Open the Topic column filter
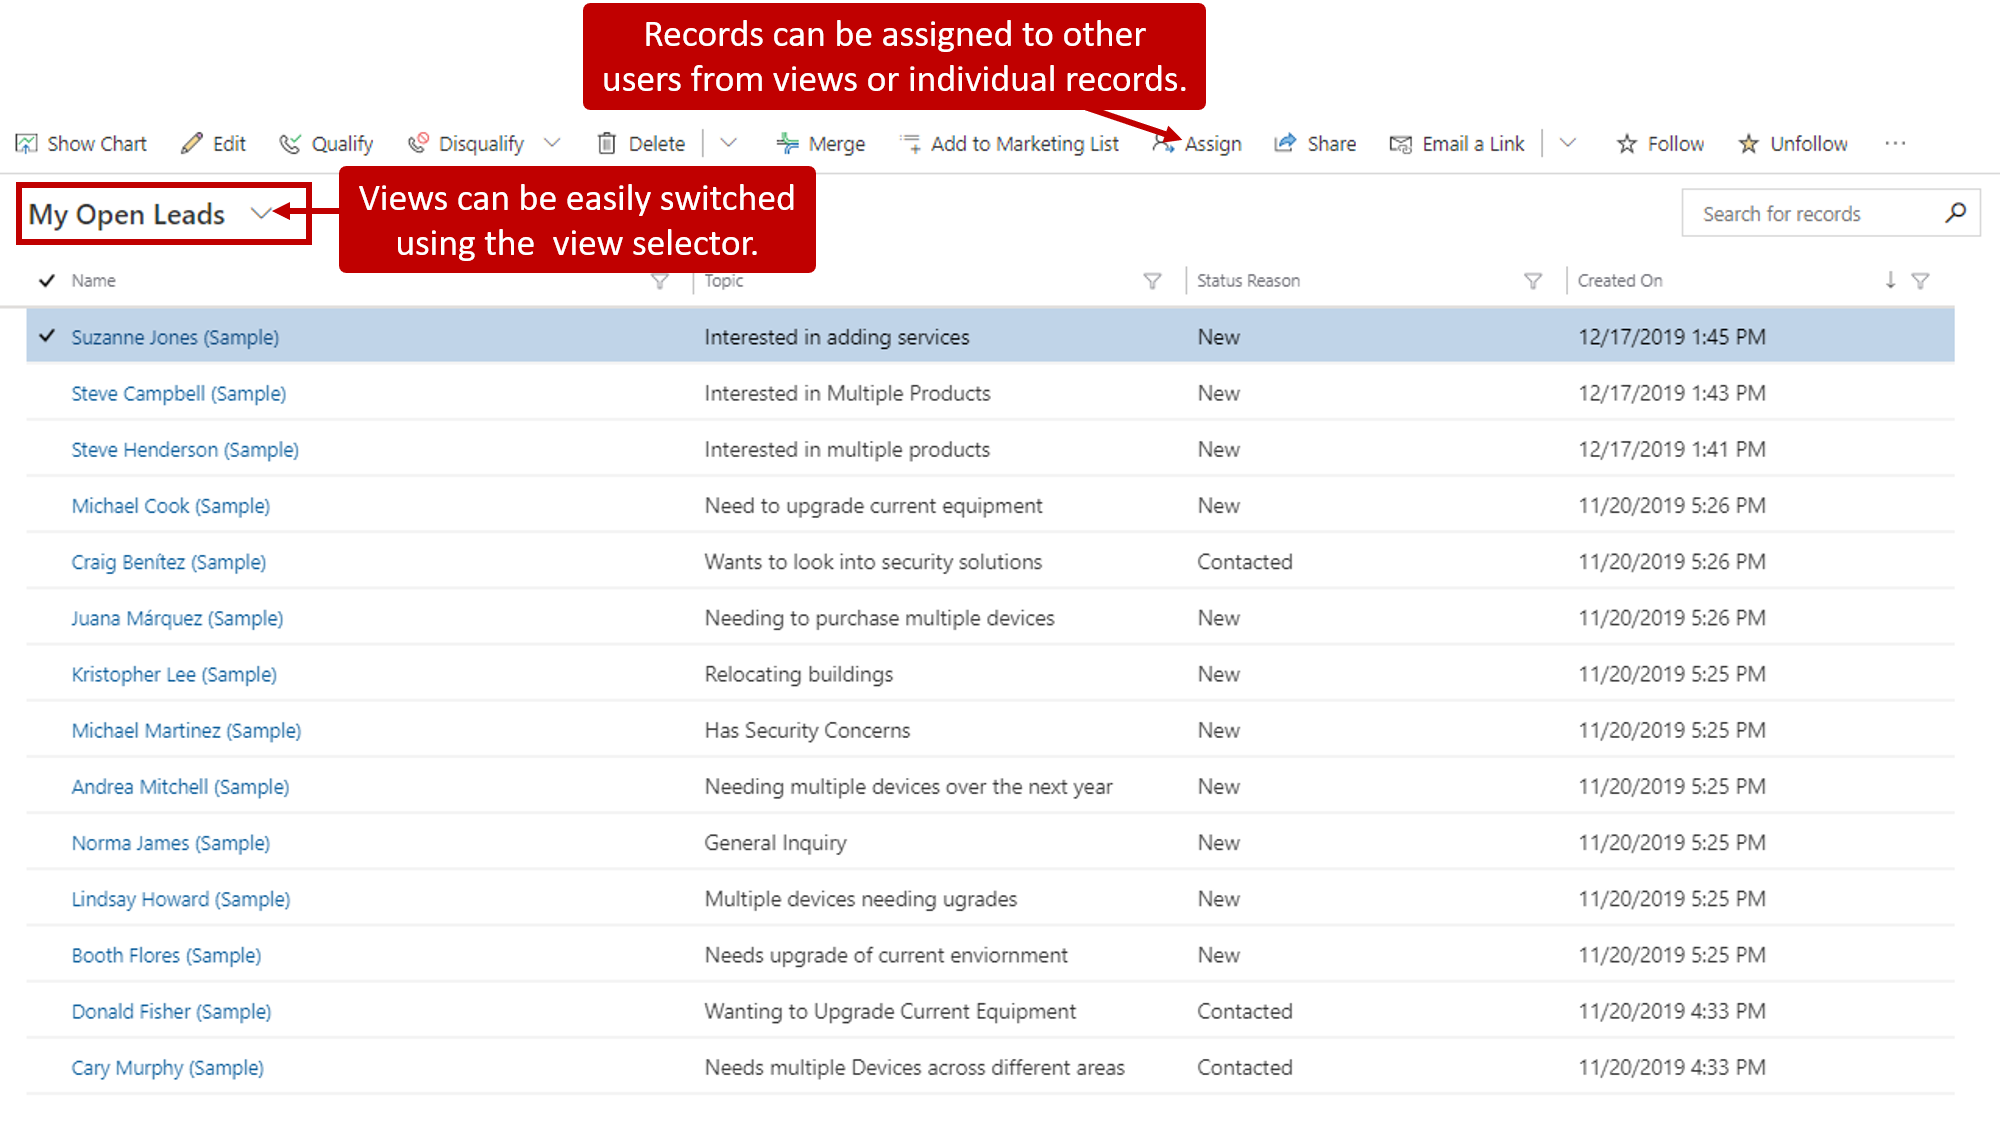 click(1152, 281)
